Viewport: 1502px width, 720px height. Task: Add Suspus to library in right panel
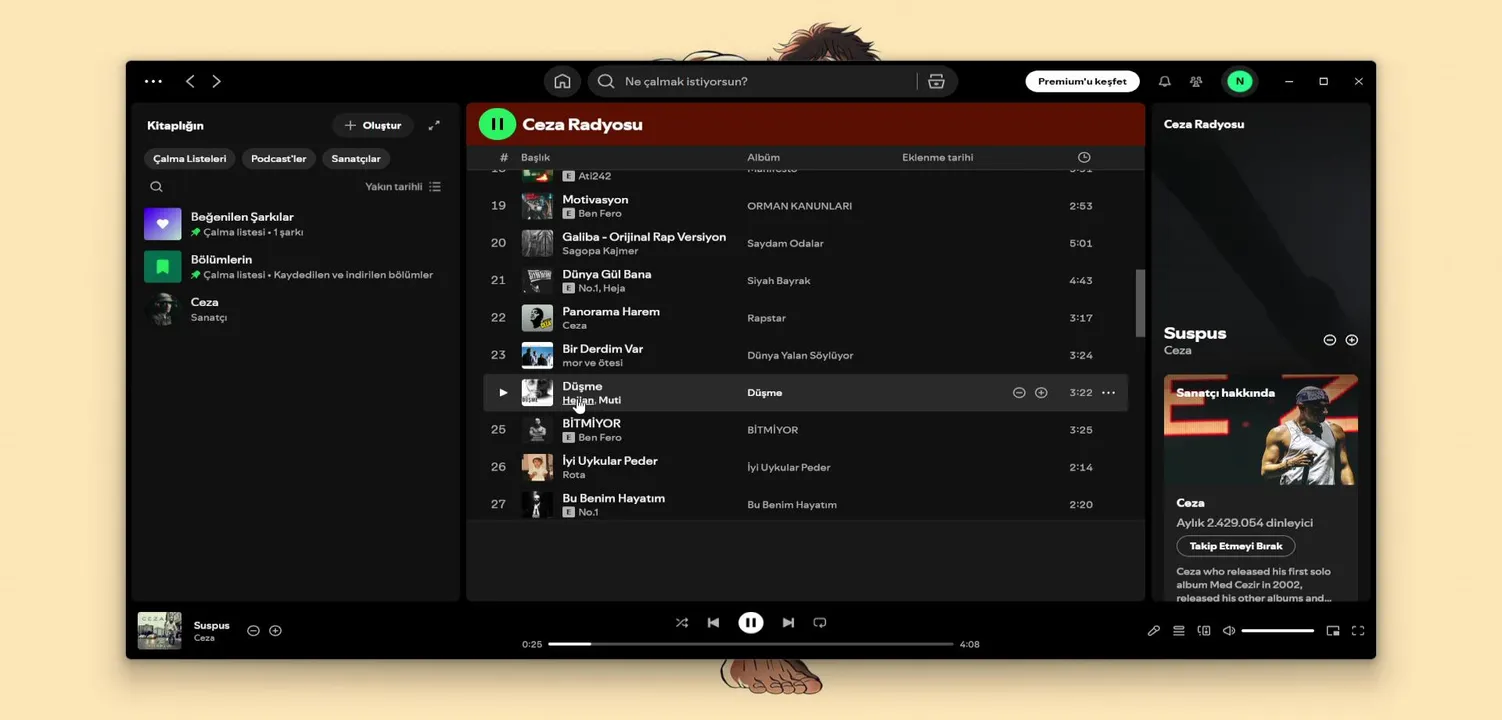(x=1352, y=340)
